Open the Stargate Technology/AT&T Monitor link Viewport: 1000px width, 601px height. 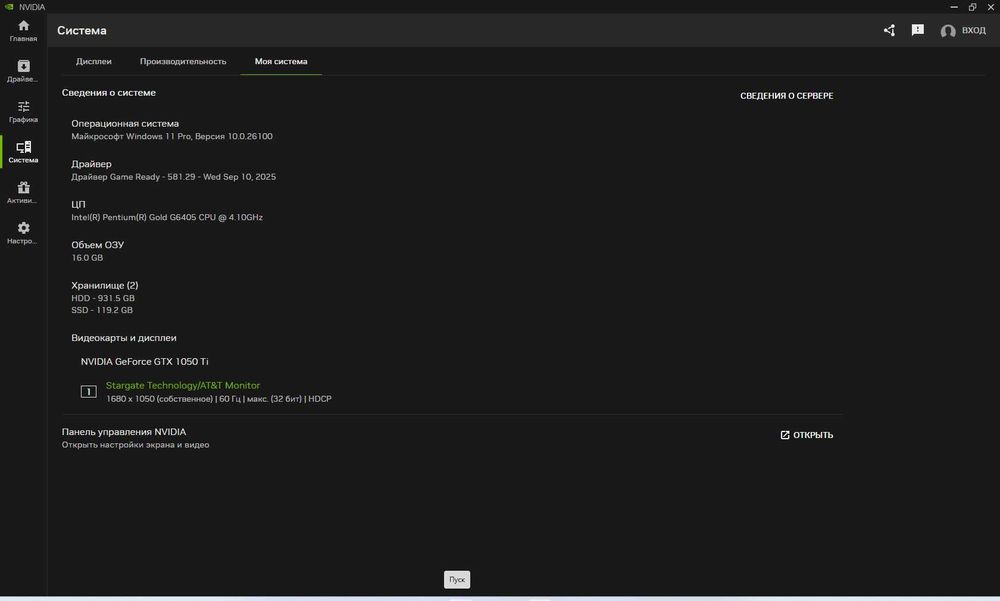pos(183,385)
